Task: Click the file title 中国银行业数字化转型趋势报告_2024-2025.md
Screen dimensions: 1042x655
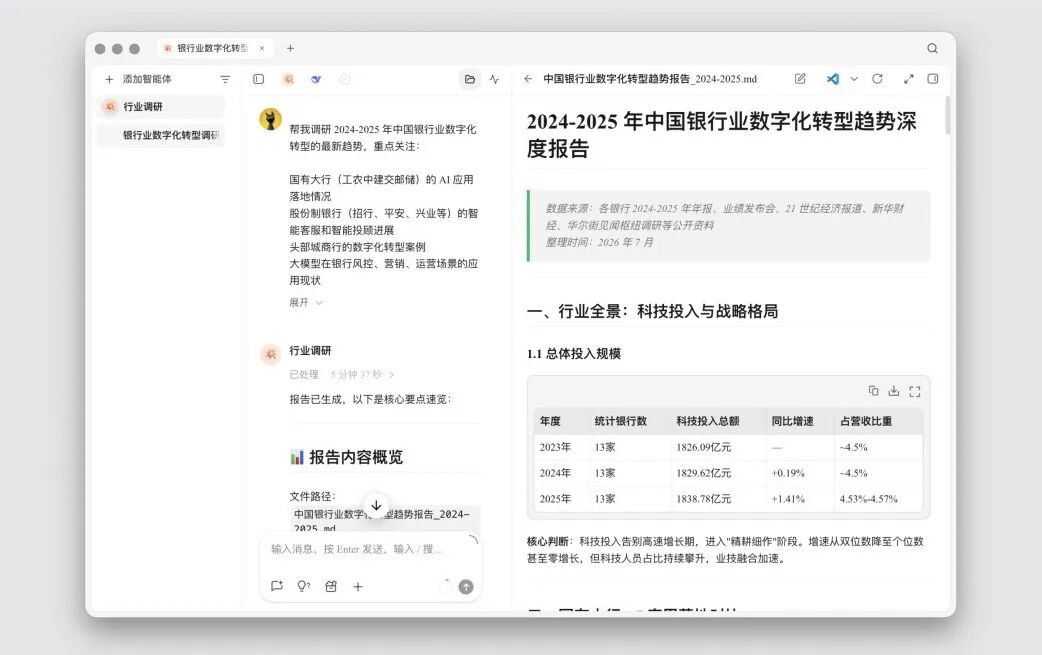Action: (x=650, y=78)
